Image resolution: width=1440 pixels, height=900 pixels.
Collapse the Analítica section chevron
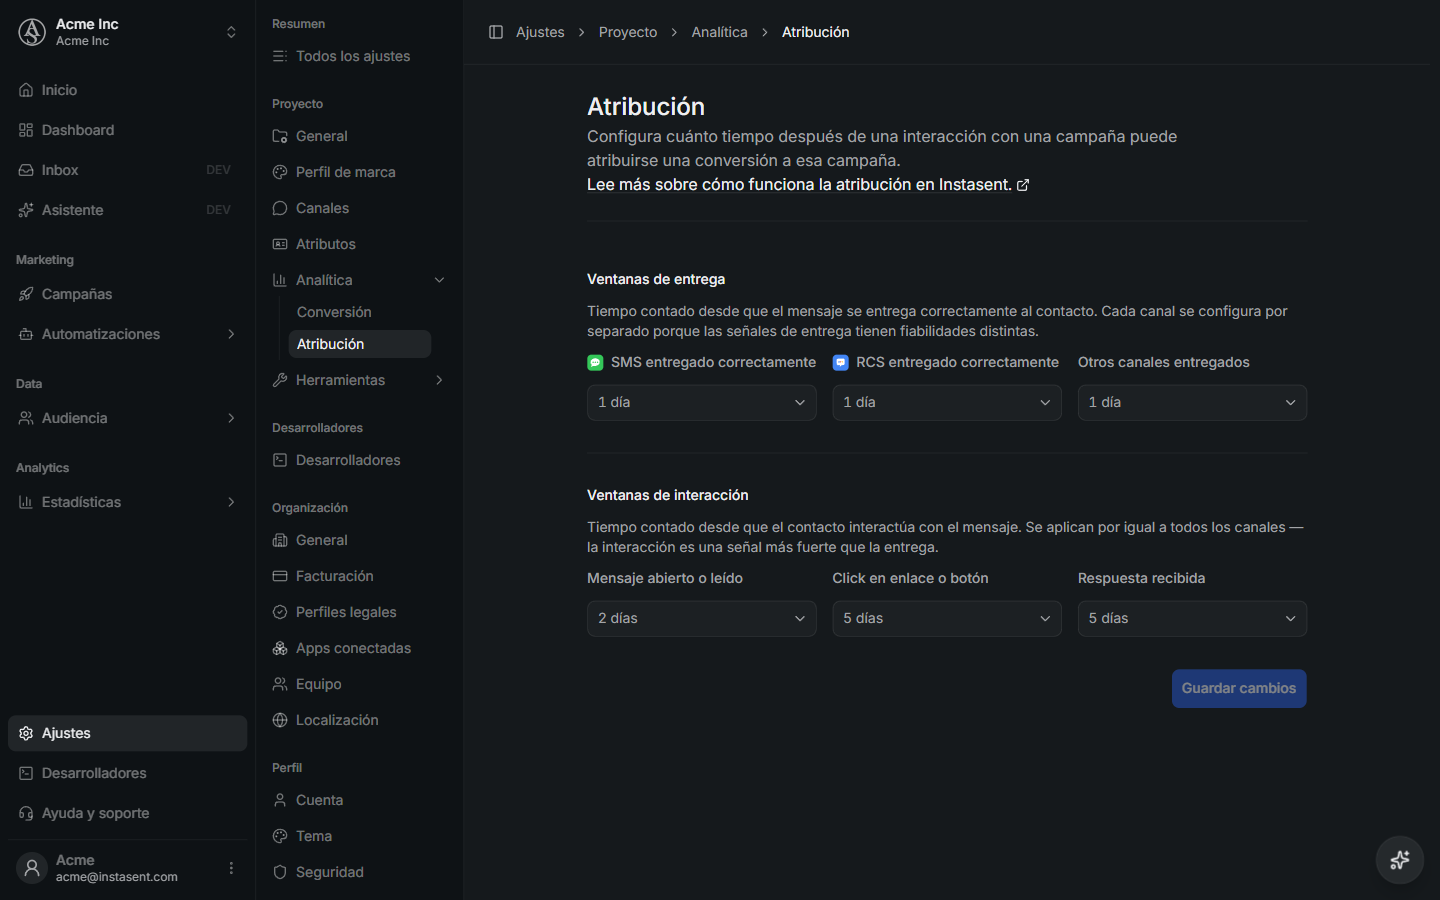coord(439,280)
